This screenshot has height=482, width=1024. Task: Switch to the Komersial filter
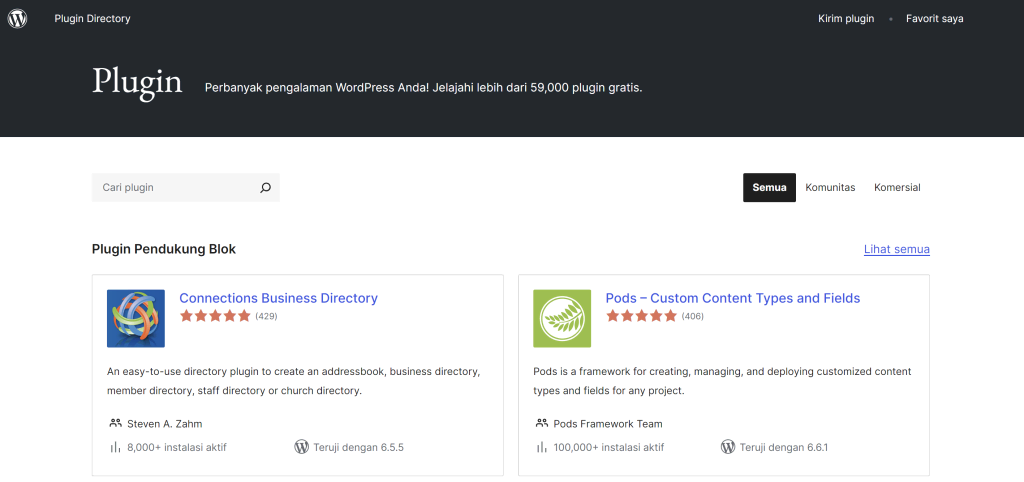[x=897, y=188]
